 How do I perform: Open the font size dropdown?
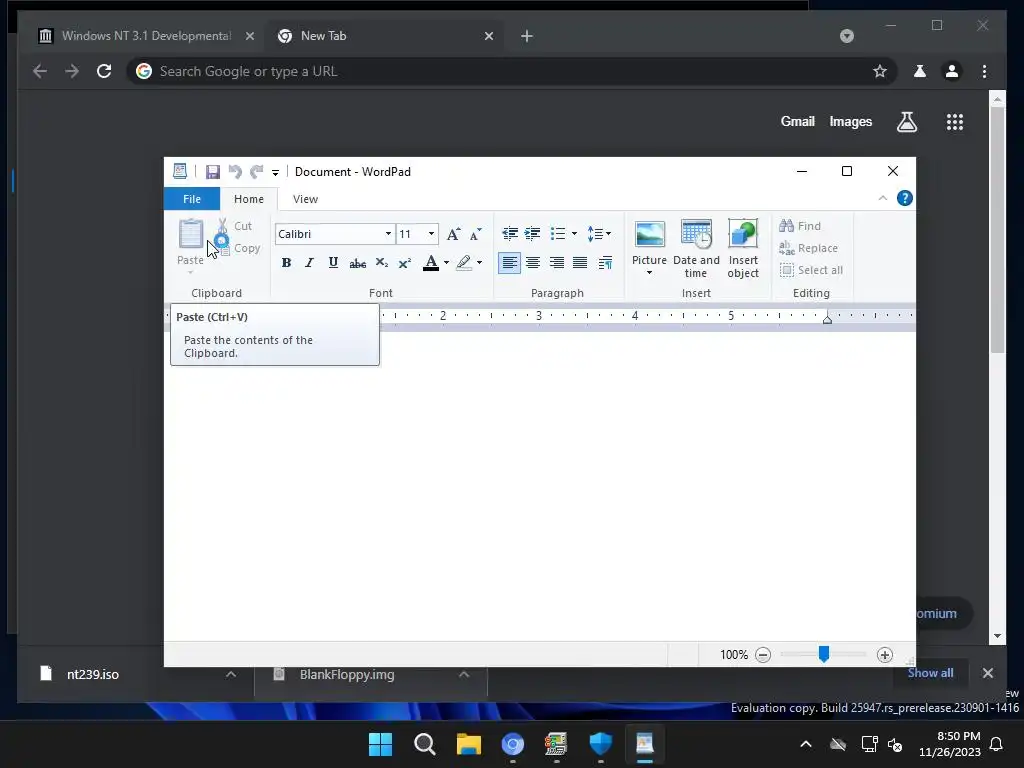[x=431, y=234]
